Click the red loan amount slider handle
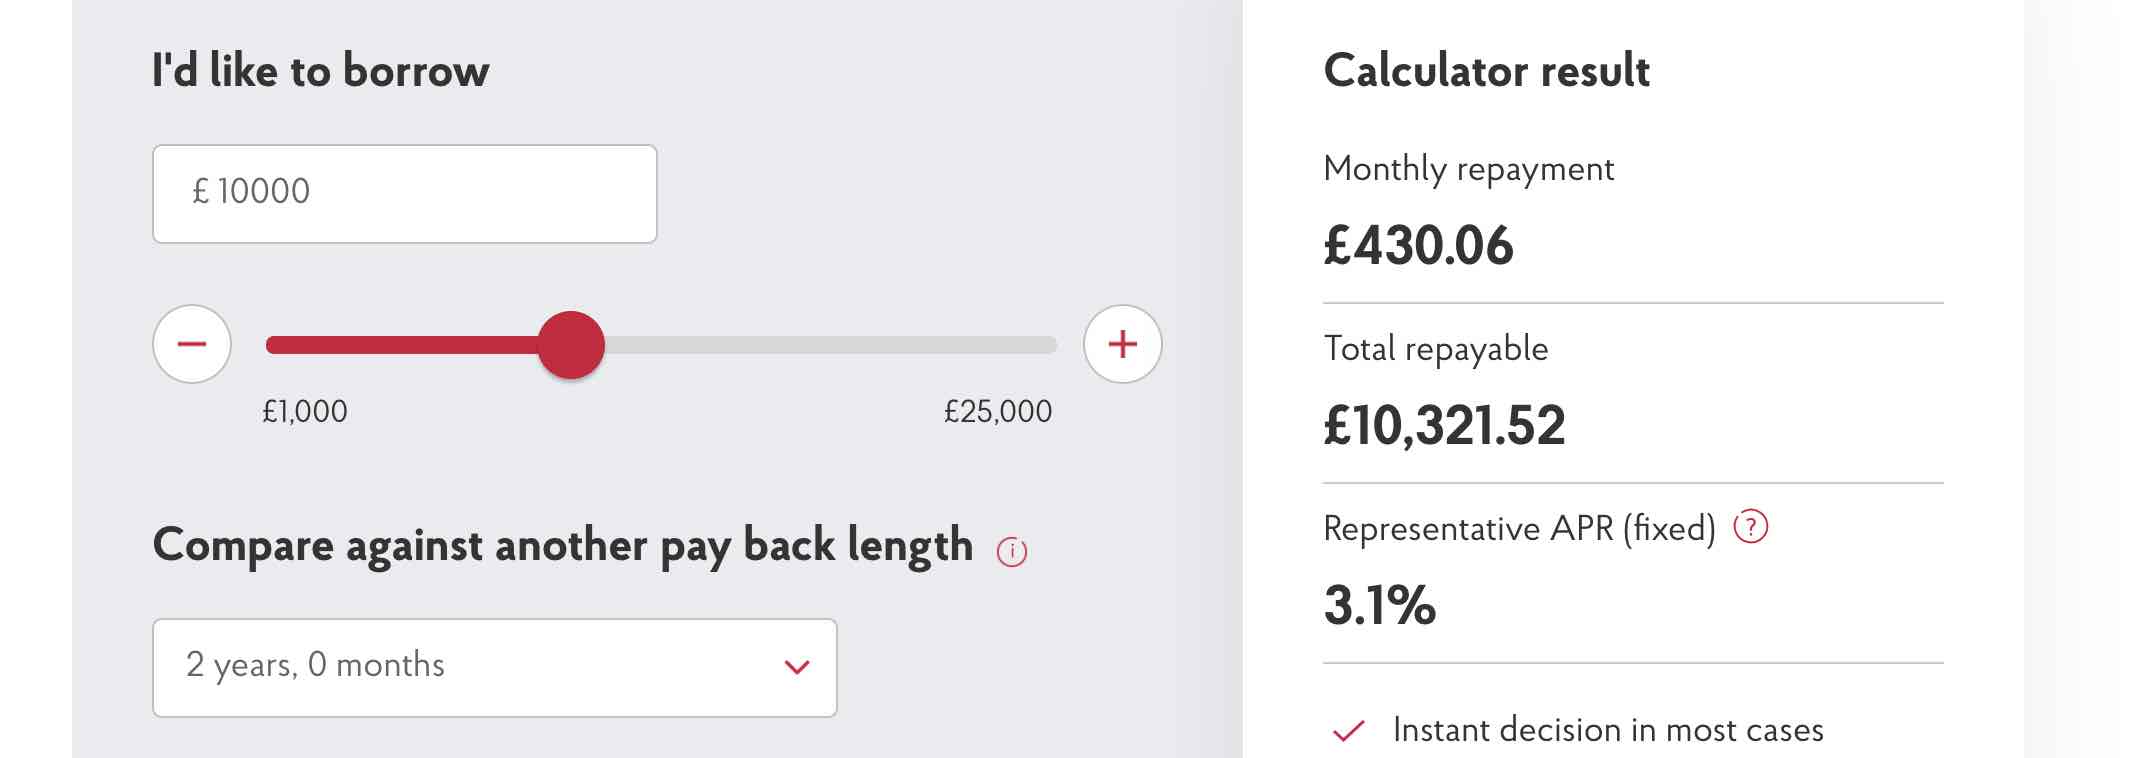 coord(571,345)
